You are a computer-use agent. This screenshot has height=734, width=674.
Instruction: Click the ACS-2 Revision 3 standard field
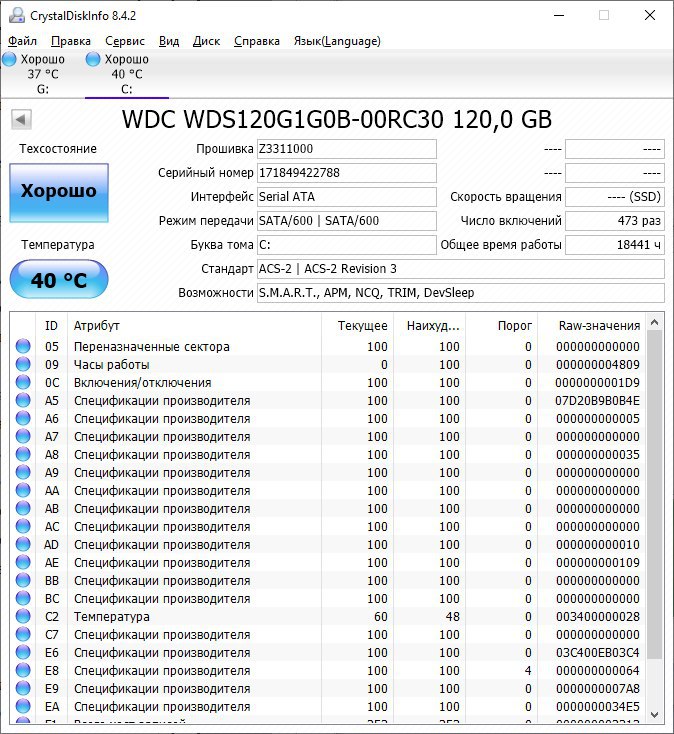(x=461, y=269)
